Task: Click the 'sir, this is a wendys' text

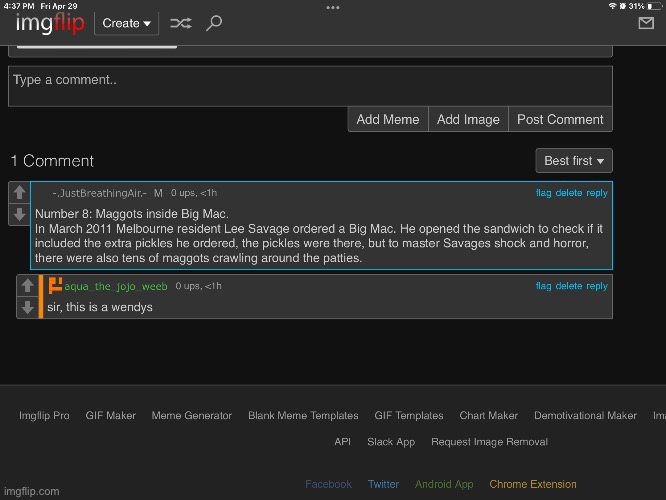Action: 100,307
